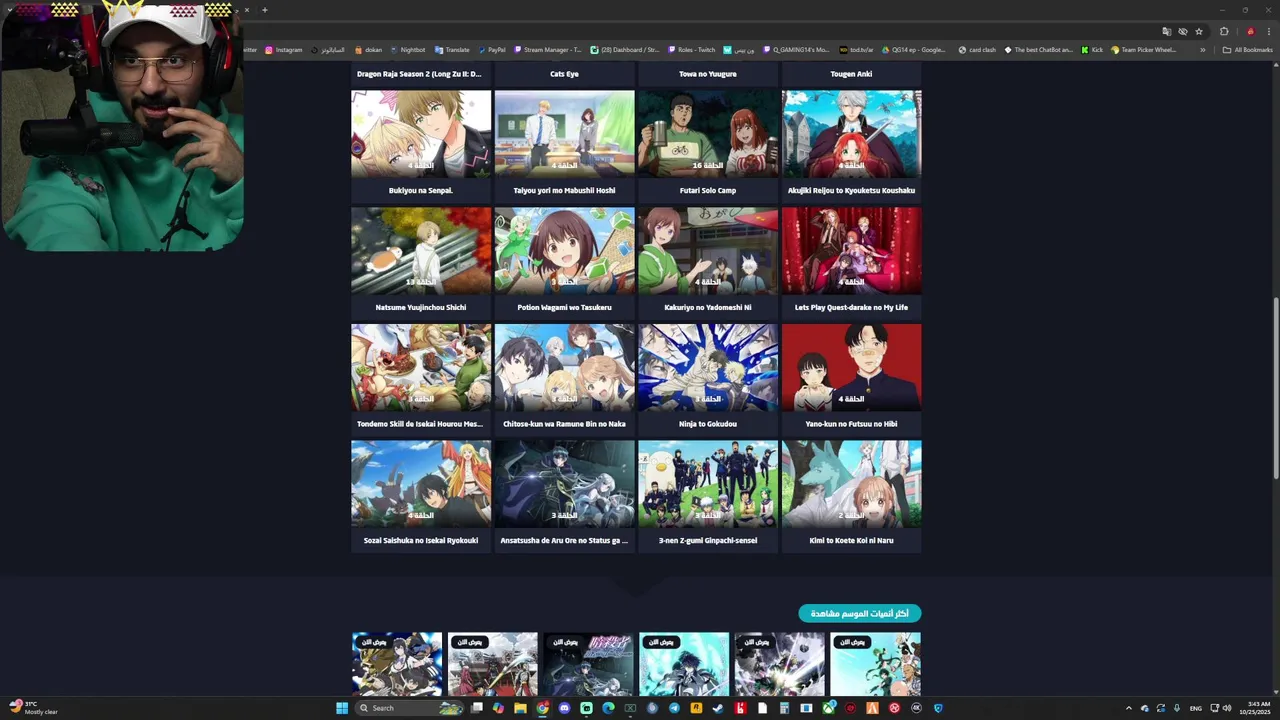
Task: Open the tod.tv/ar bookmark
Action: click(x=856, y=49)
